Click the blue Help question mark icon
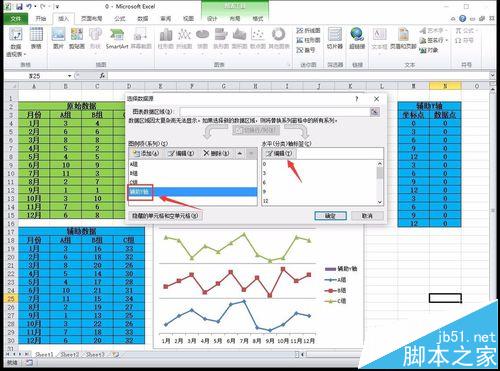The image size is (500, 371). point(462,19)
